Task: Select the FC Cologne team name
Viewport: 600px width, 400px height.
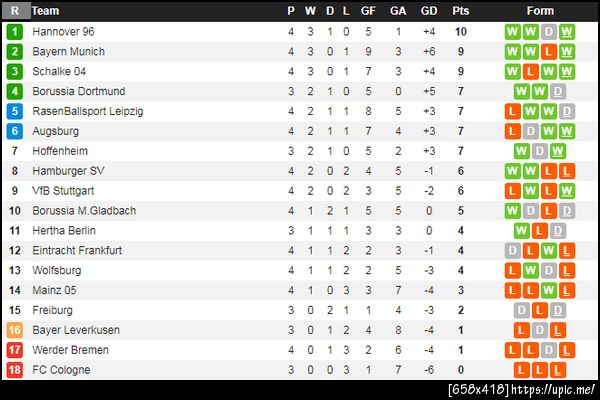Action: point(61,370)
